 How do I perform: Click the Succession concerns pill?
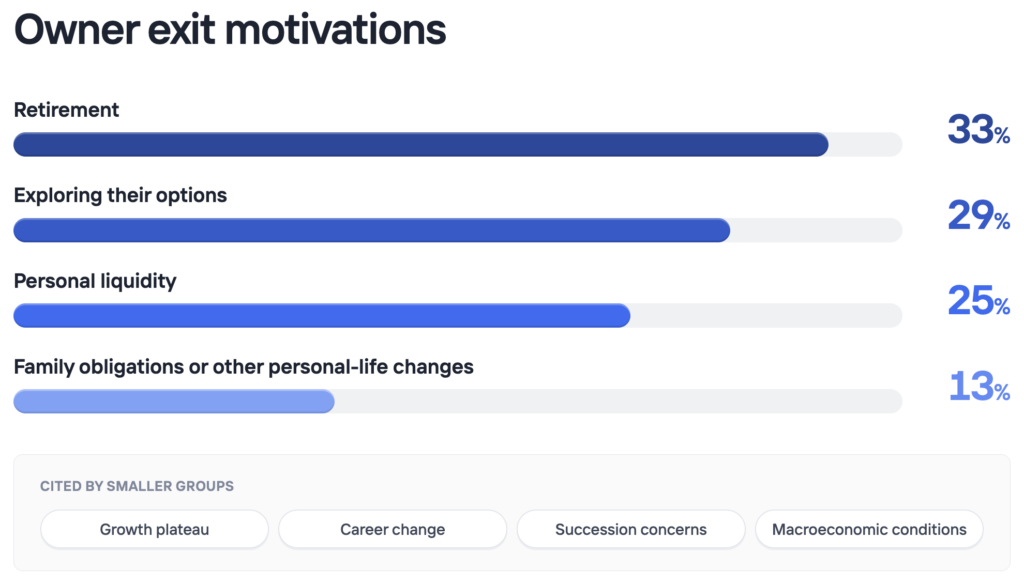[631, 529]
